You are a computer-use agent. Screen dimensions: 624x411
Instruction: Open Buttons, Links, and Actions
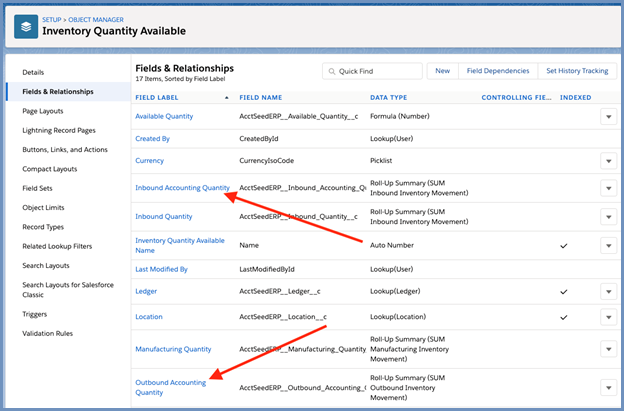pyautogui.click(x=65, y=150)
